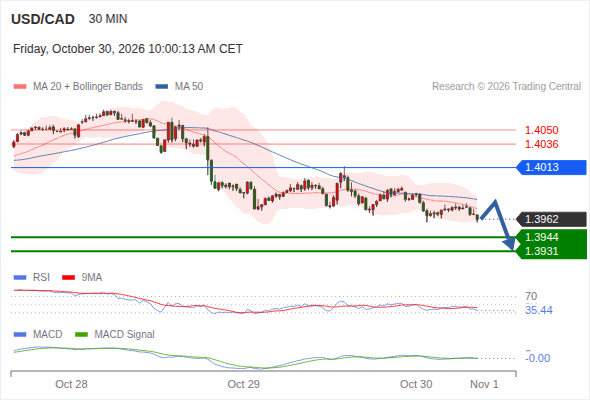Click the Nov 1 date axis label

point(484,384)
